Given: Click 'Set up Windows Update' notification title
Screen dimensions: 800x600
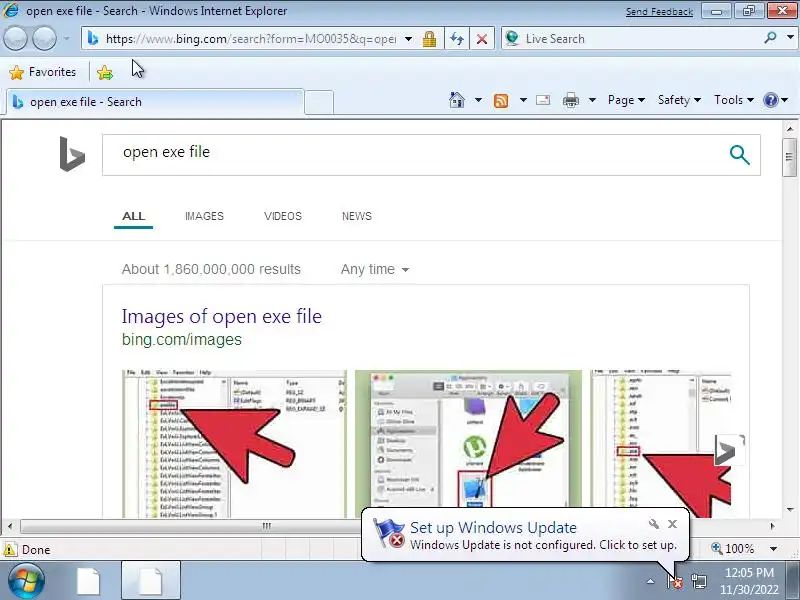Looking at the screenshot, I should pyautogui.click(x=493, y=527).
